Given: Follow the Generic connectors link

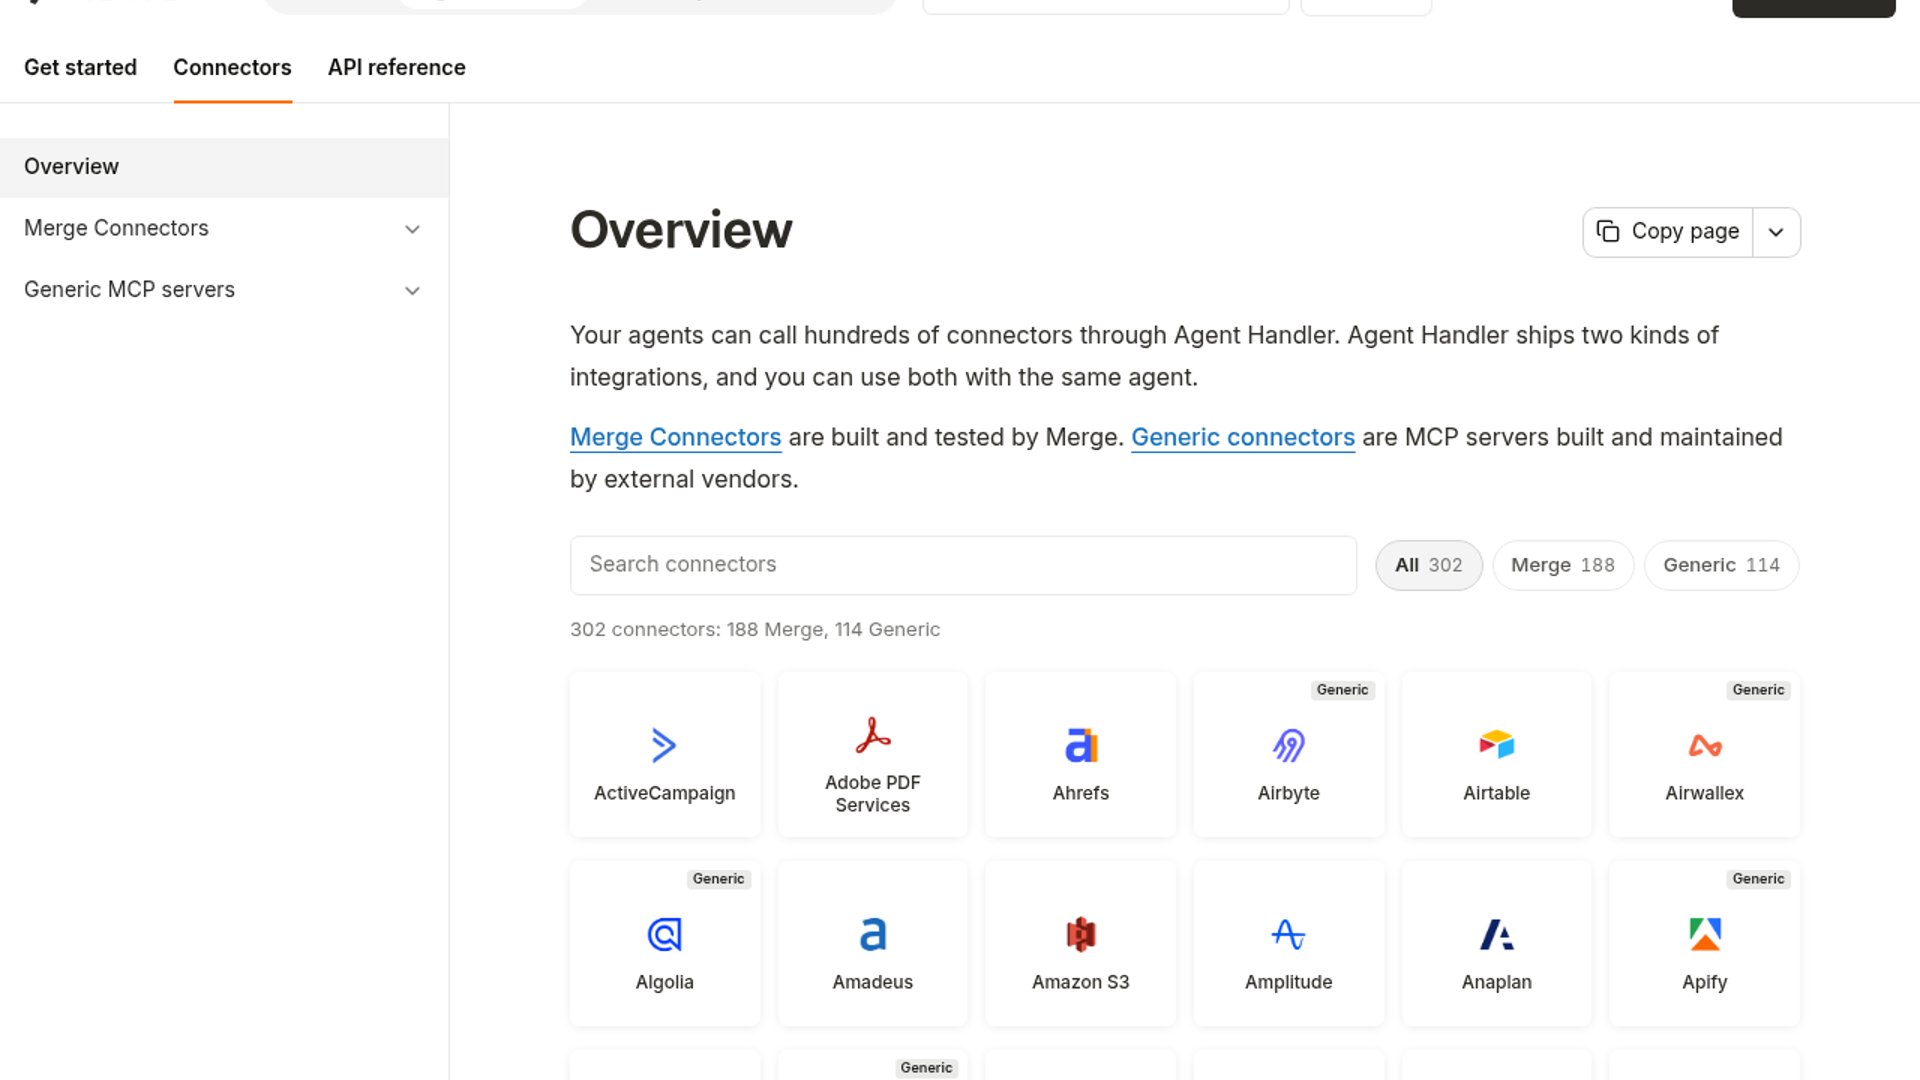Looking at the screenshot, I should click(1242, 437).
